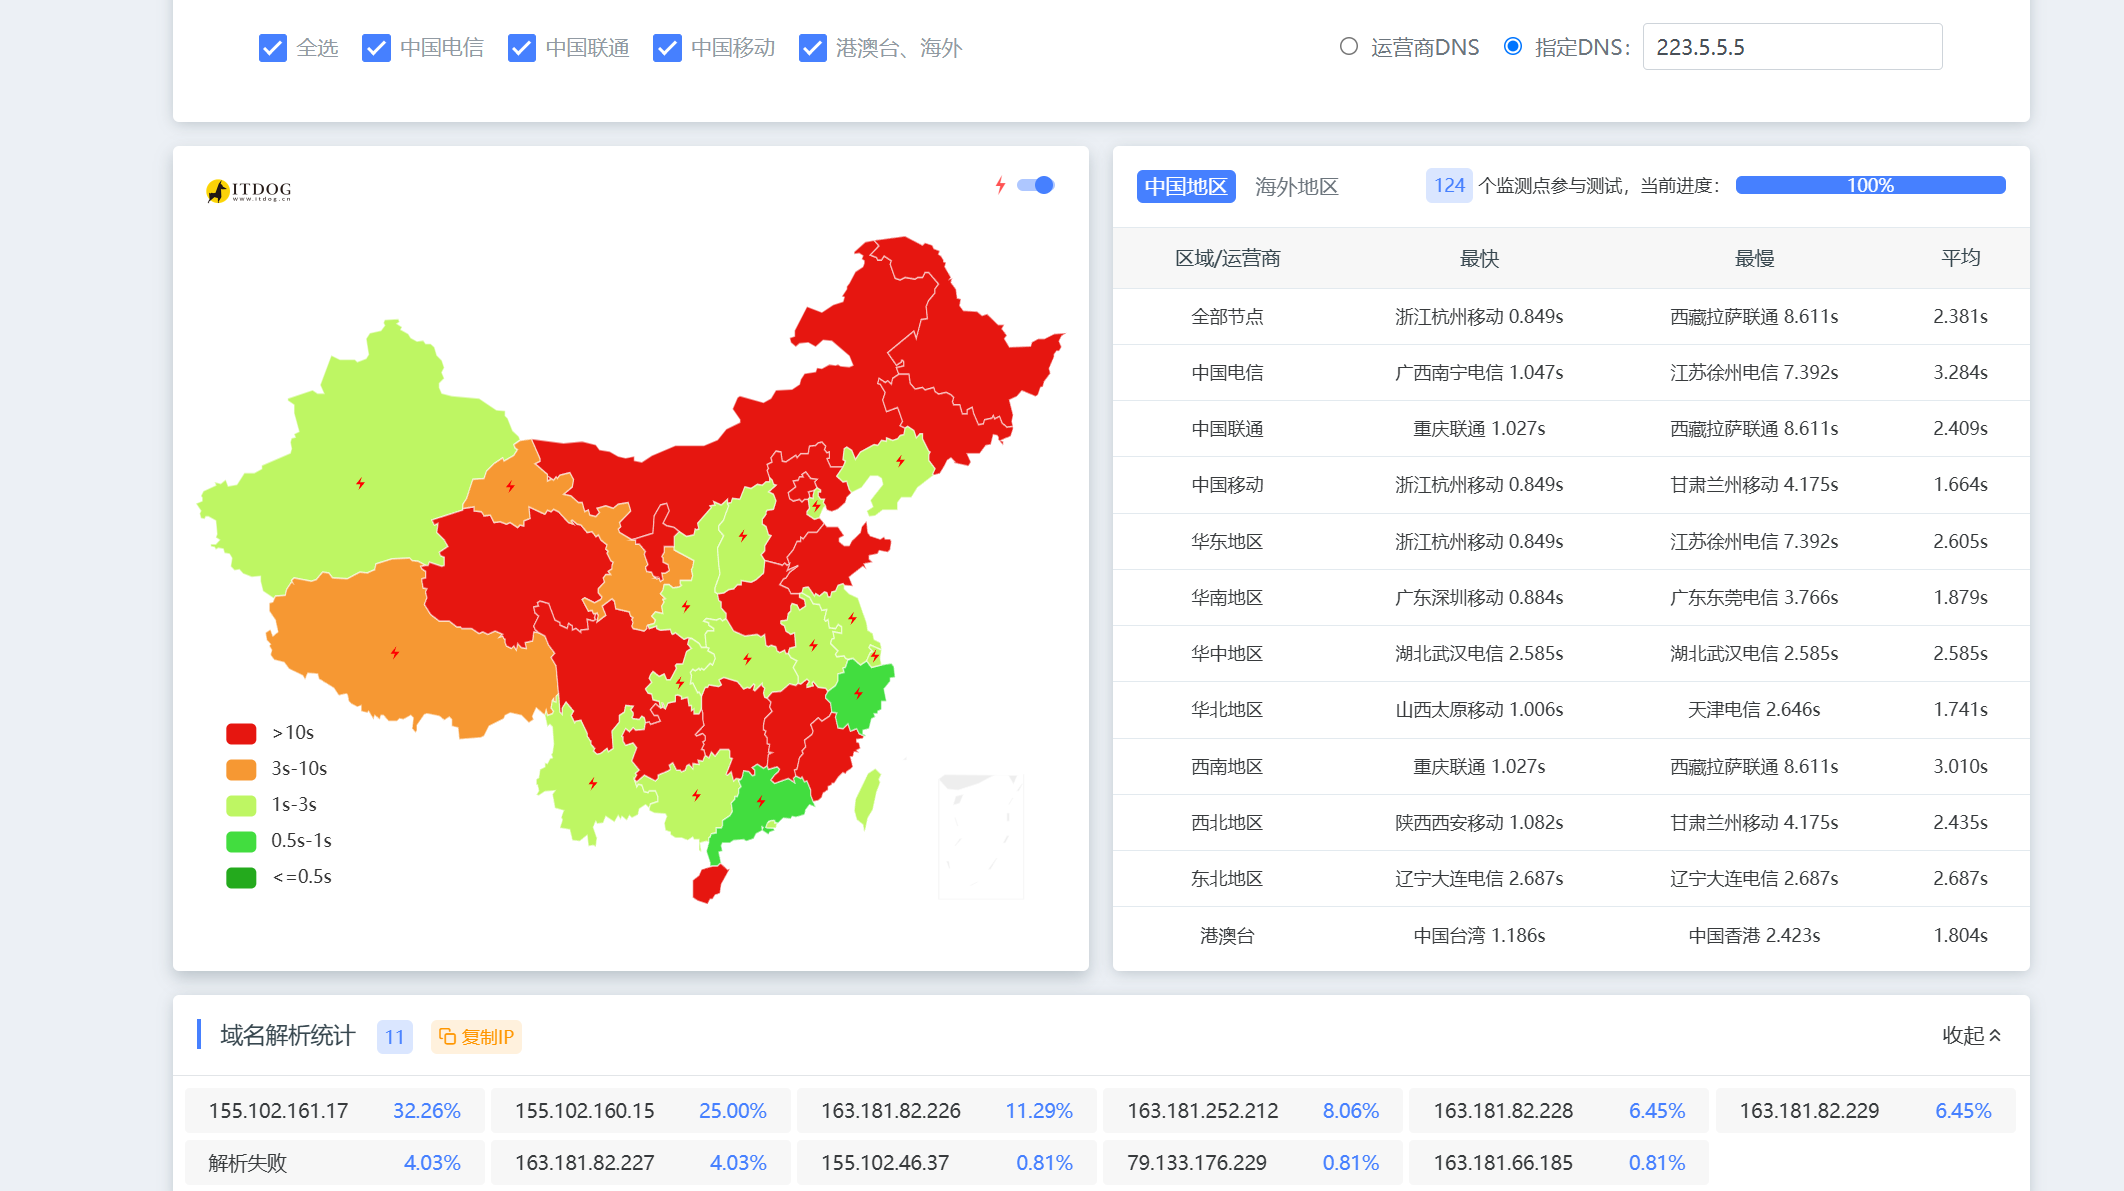Click the lightning marker on the Yunnan region
Image resolution: width=2124 pixels, height=1191 pixels.
(593, 783)
